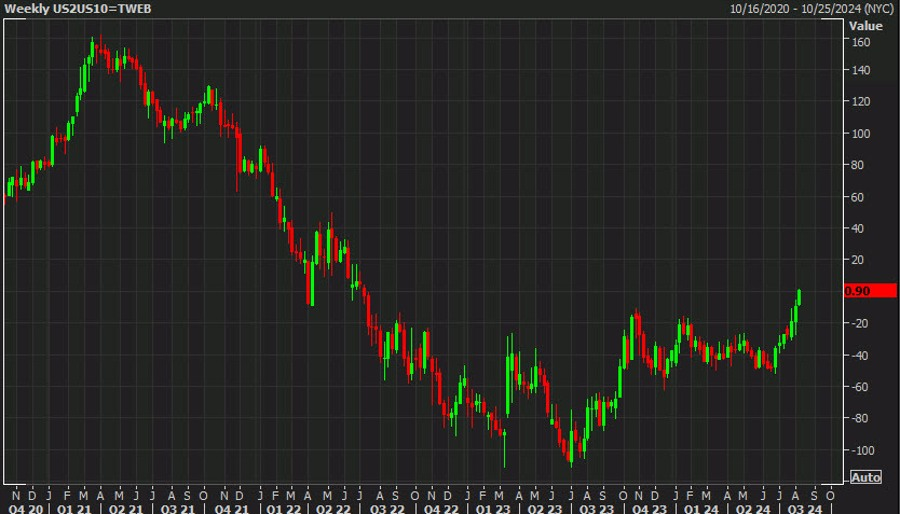The width and height of the screenshot is (900, 514).
Task: Click the Q4 21 quarter label
Action: click(x=231, y=509)
